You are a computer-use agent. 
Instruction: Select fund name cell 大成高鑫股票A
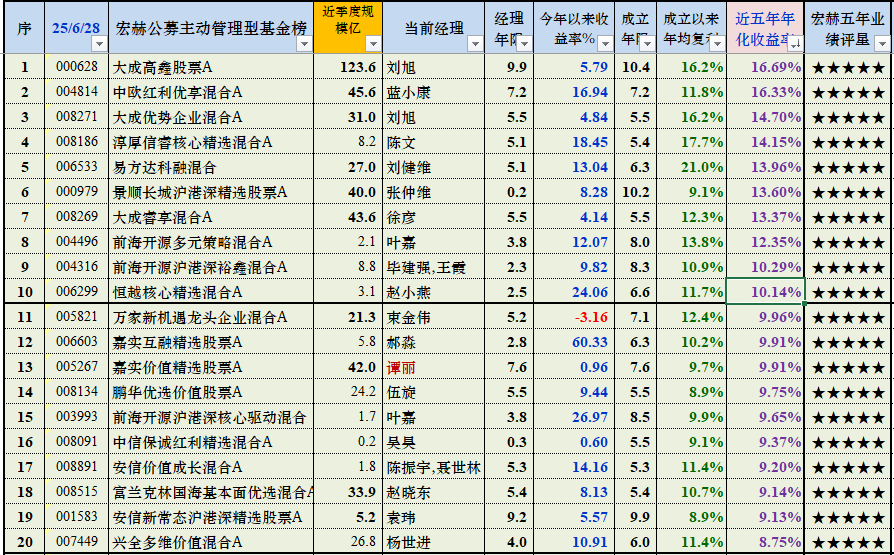(x=211, y=67)
